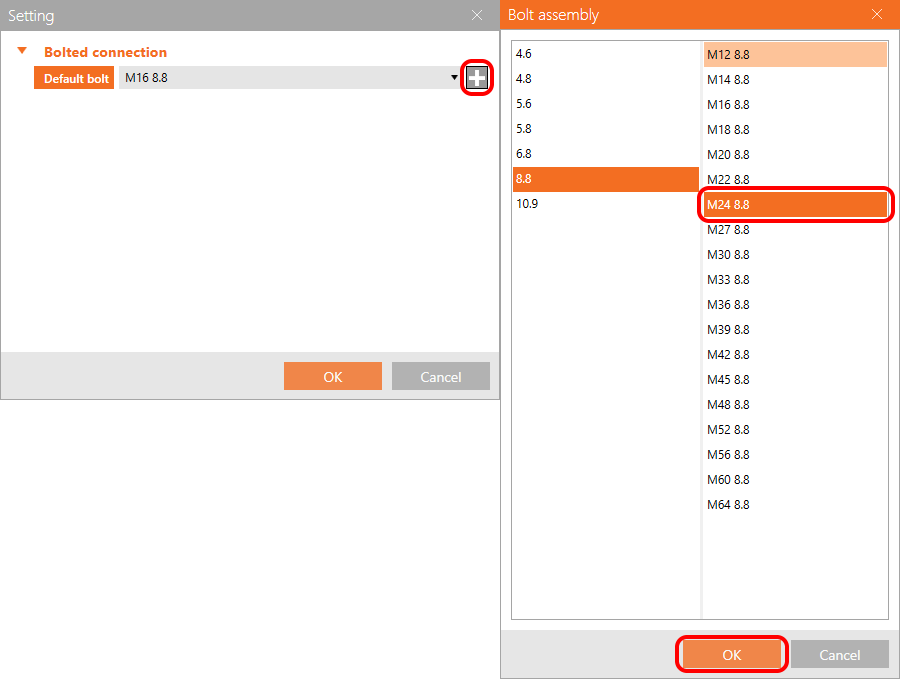Pick the M36 8.8 bolt assembly
900x679 pixels.
pyautogui.click(x=795, y=304)
